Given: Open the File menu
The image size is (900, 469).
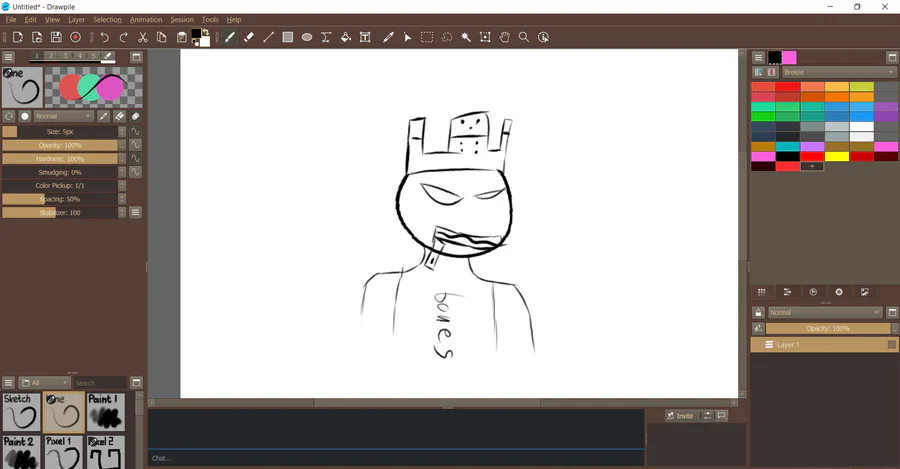Looking at the screenshot, I should click(x=11, y=20).
